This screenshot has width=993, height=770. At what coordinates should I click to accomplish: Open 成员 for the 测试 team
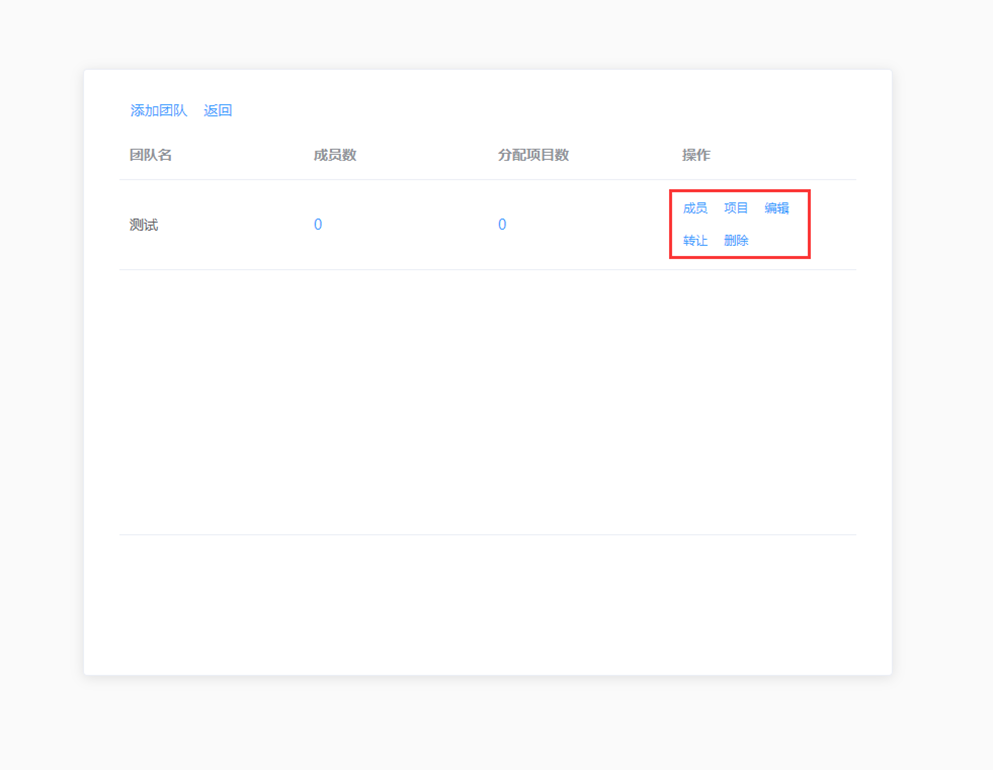tap(695, 208)
